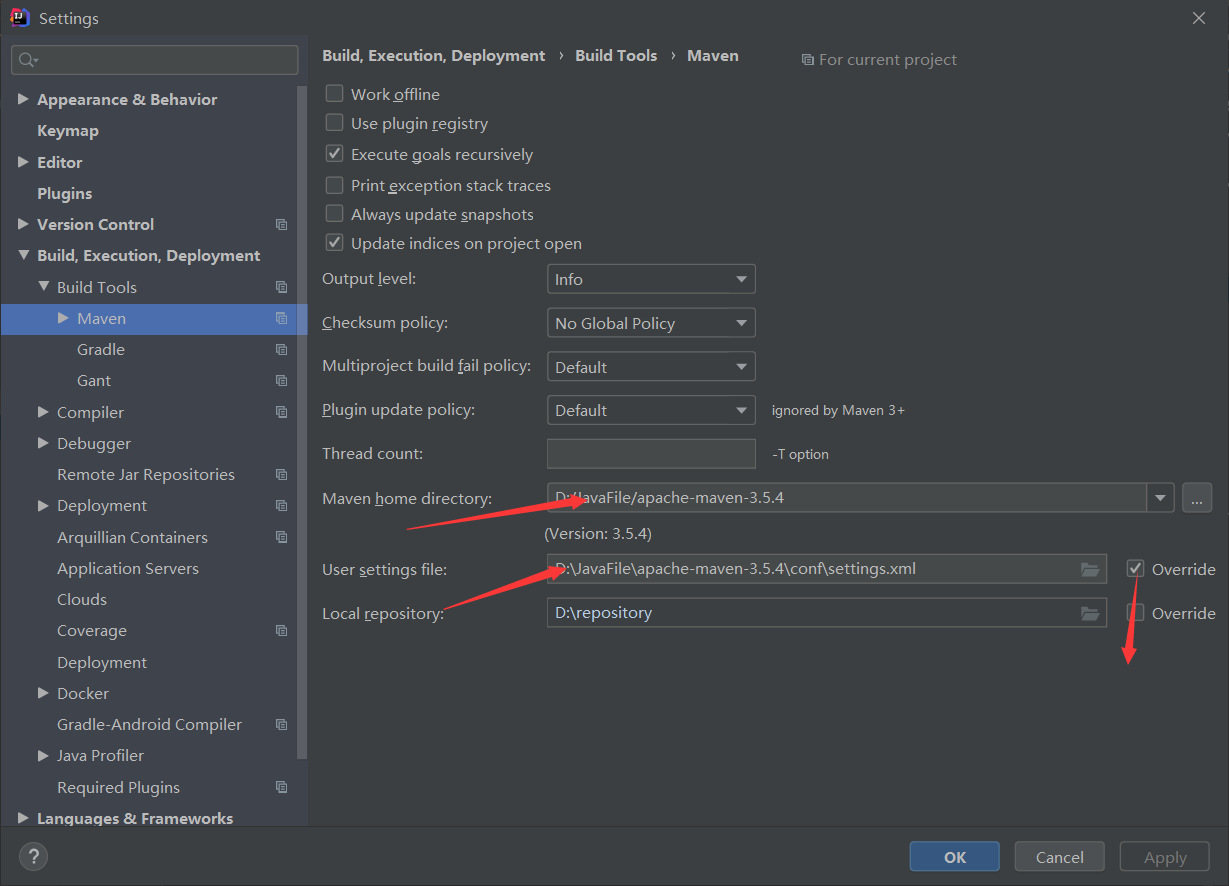Toggle Override for the User settings file
The height and width of the screenshot is (886, 1229).
[x=1135, y=567]
